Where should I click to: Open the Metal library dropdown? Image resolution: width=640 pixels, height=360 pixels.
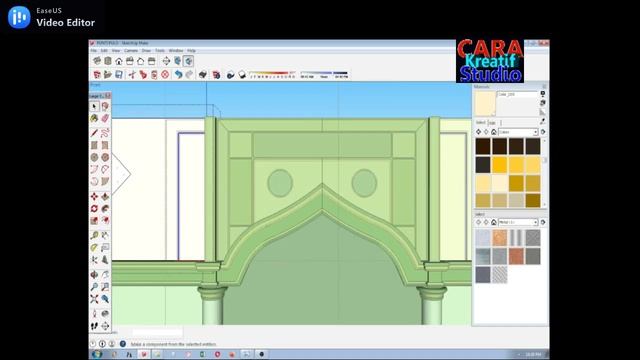point(518,222)
